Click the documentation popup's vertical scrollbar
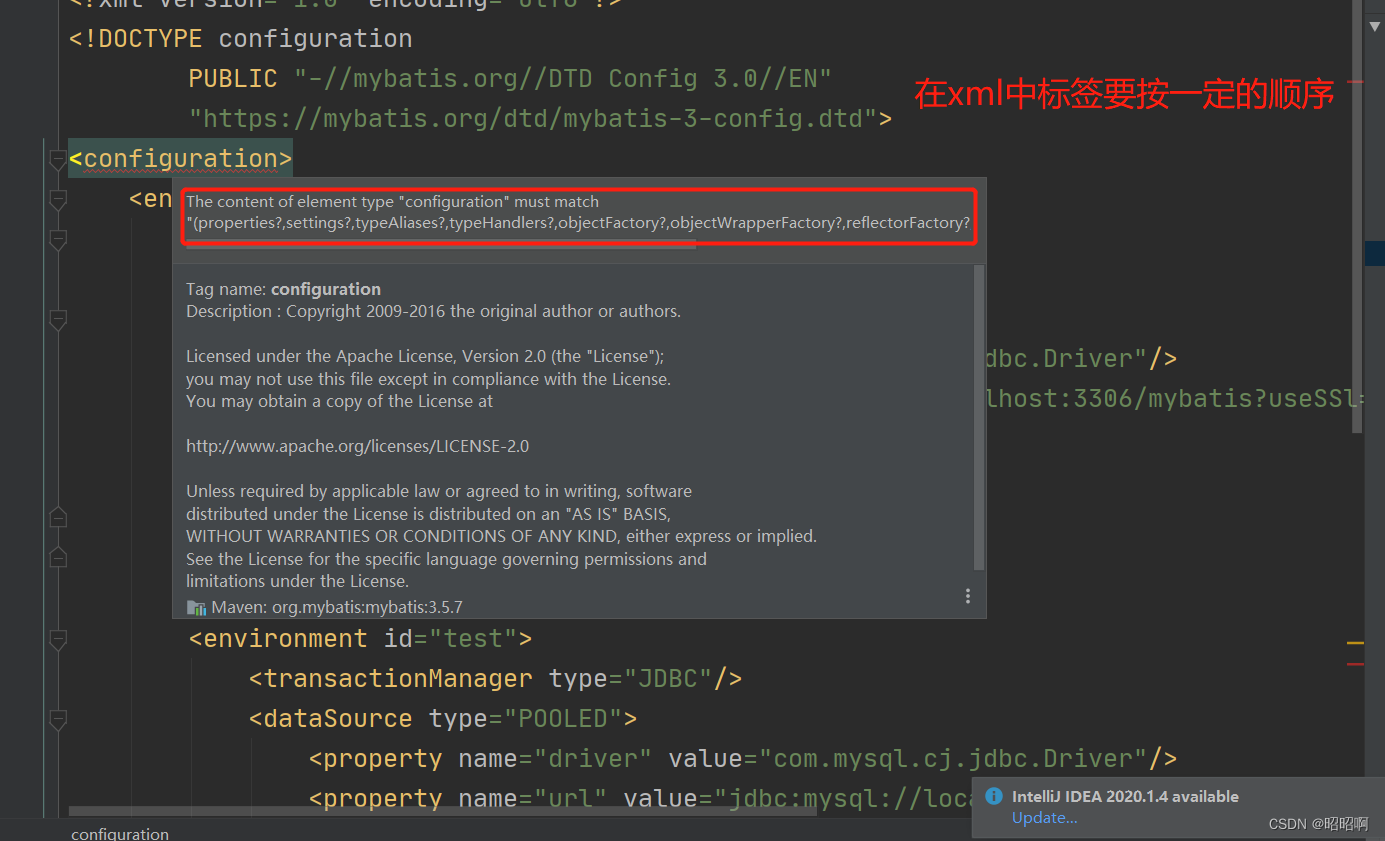The height and width of the screenshot is (841, 1385). [x=979, y=417]
